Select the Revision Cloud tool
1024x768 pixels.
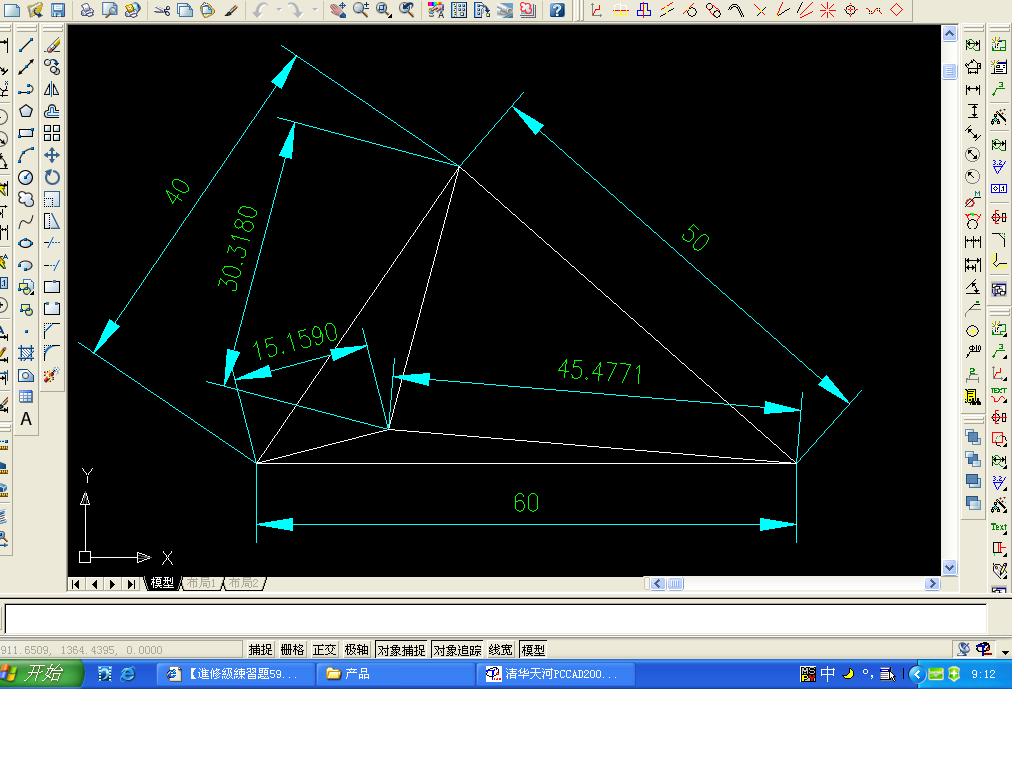click(x=26, y=199)
